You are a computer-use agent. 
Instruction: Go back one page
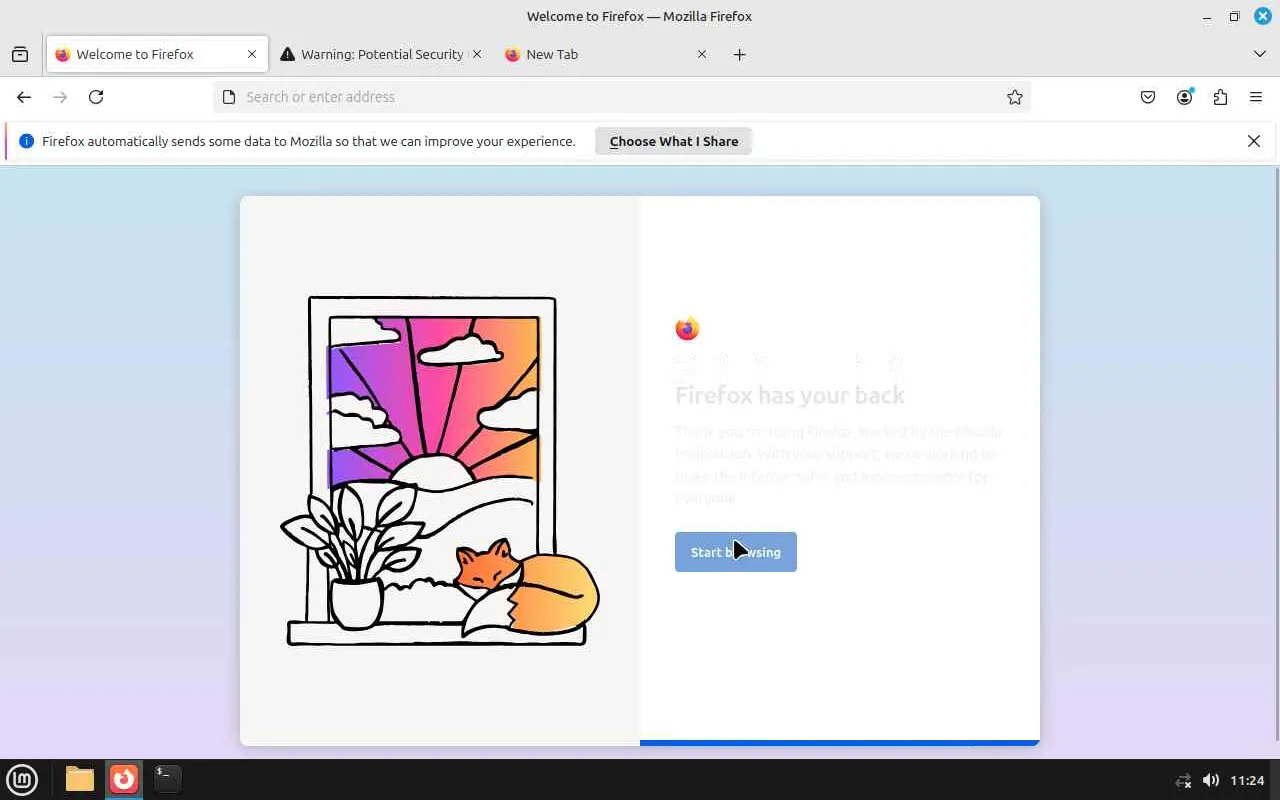(24, 97)
